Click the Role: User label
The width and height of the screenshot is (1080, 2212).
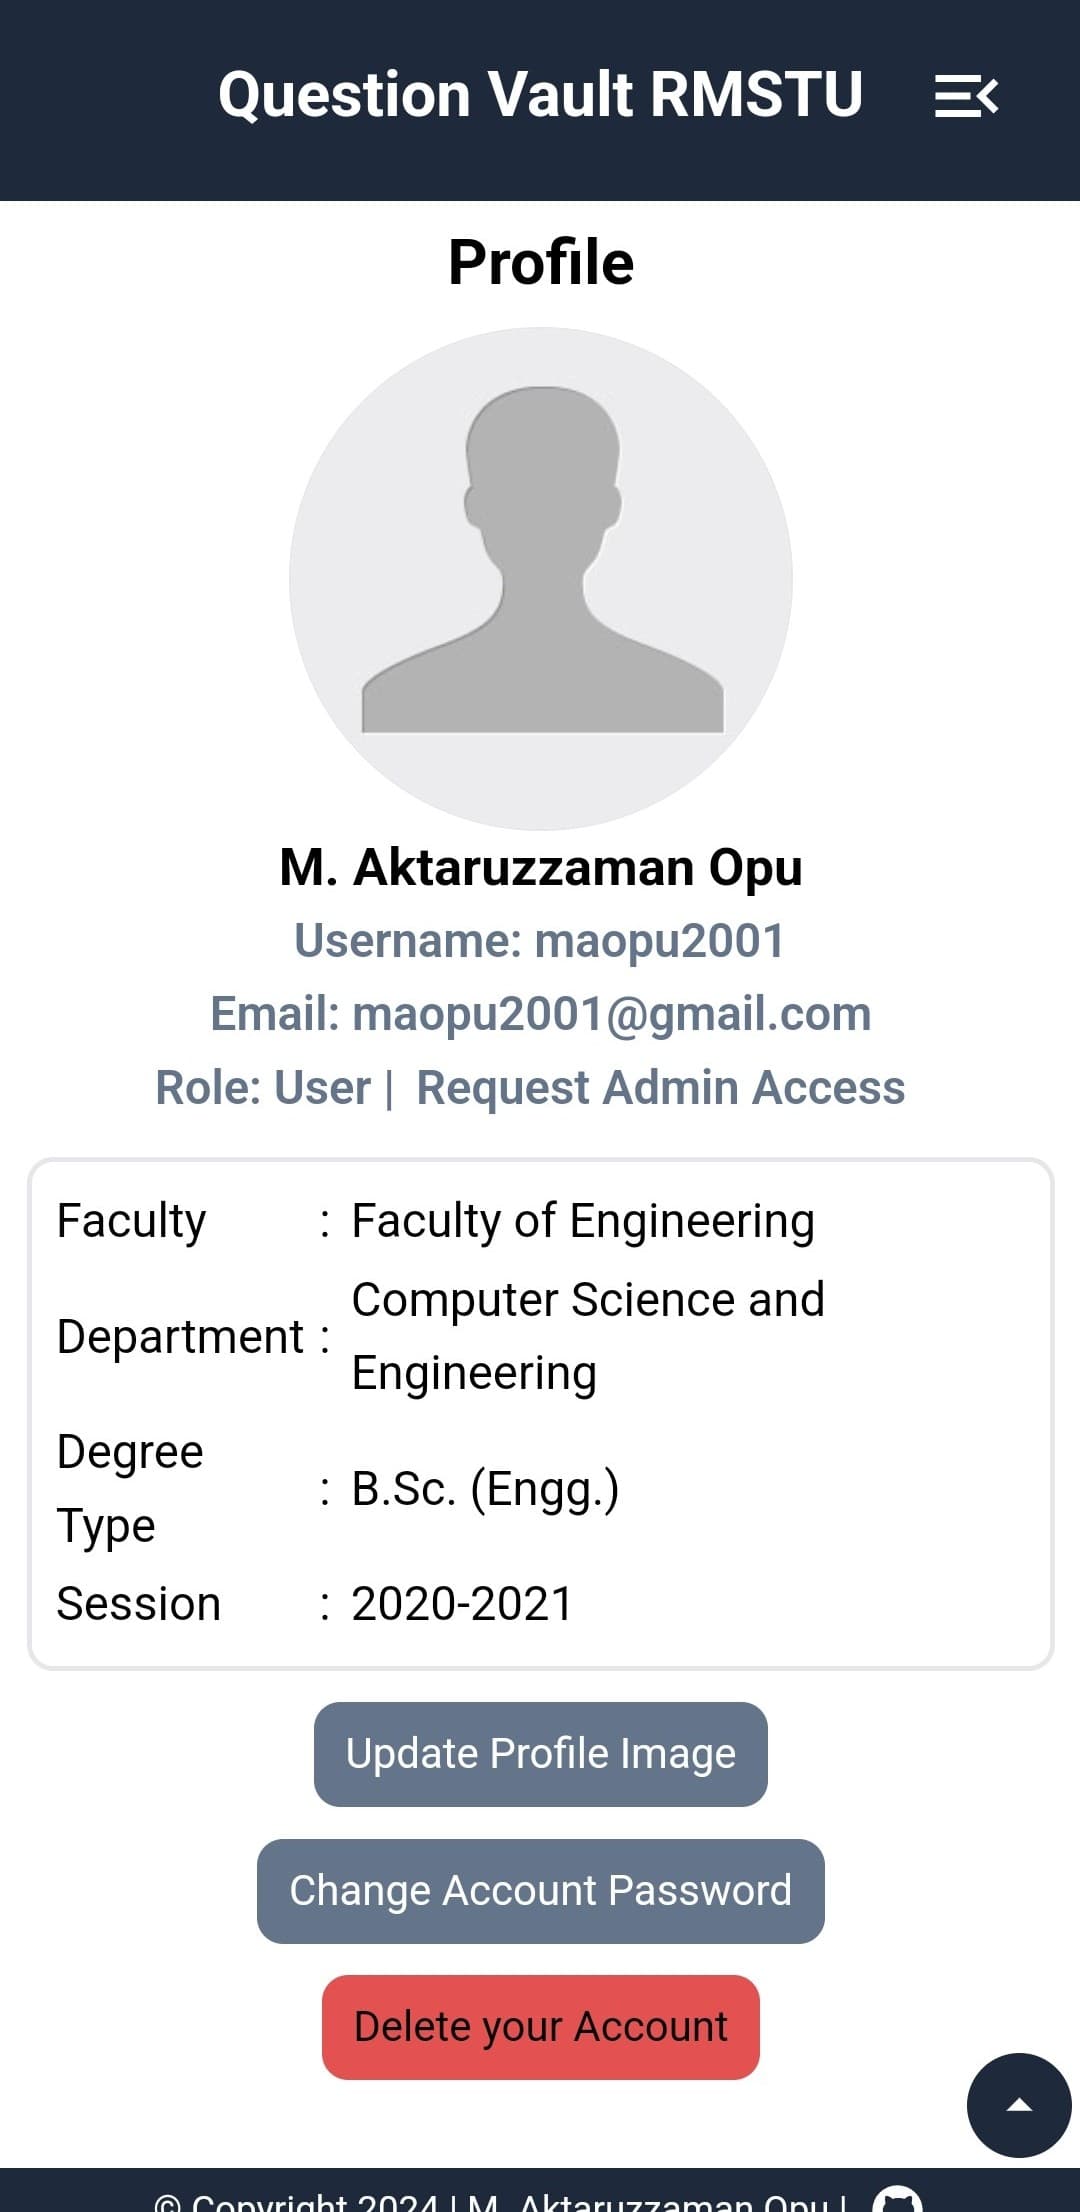point(263,1087)
